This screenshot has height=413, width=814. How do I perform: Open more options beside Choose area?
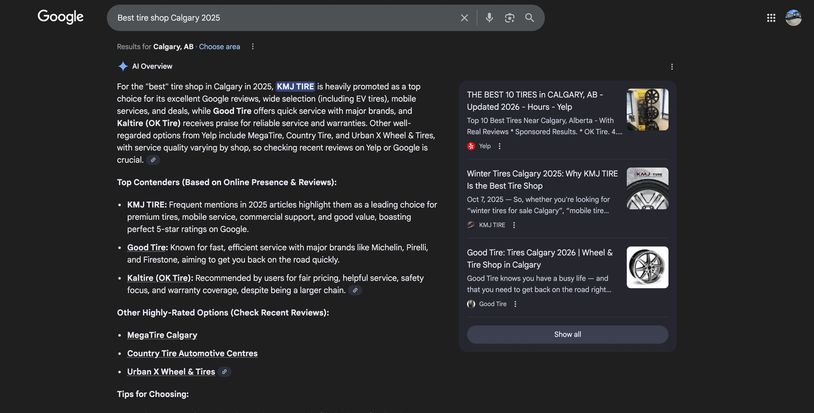[x=253, y=47]
